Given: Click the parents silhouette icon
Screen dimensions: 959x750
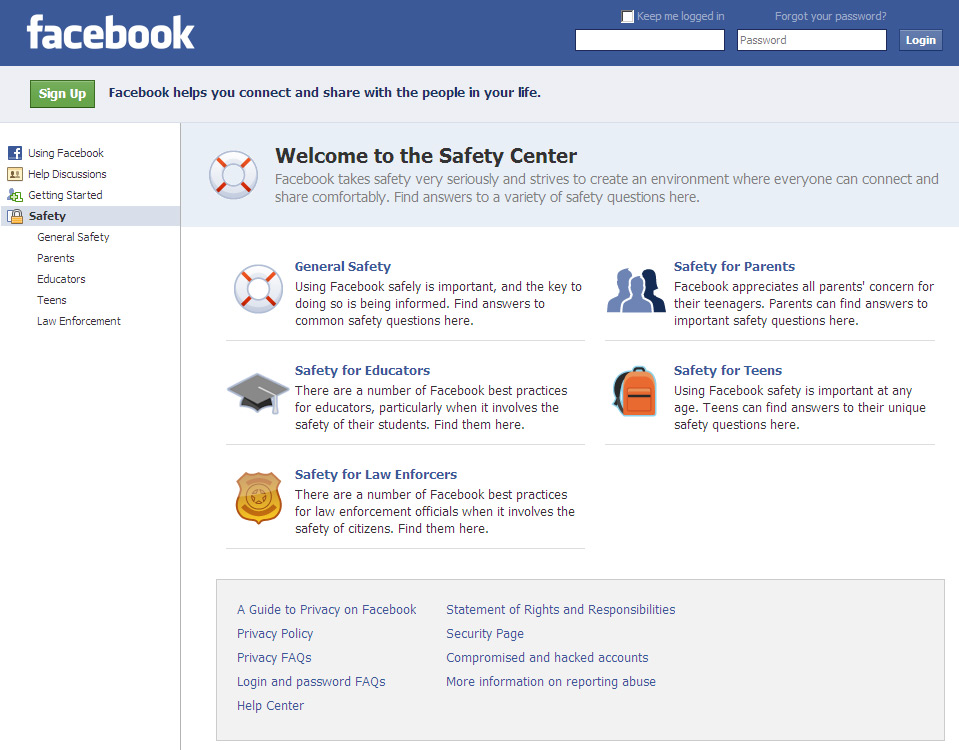Looking at the screenshot, I should 636,290.
